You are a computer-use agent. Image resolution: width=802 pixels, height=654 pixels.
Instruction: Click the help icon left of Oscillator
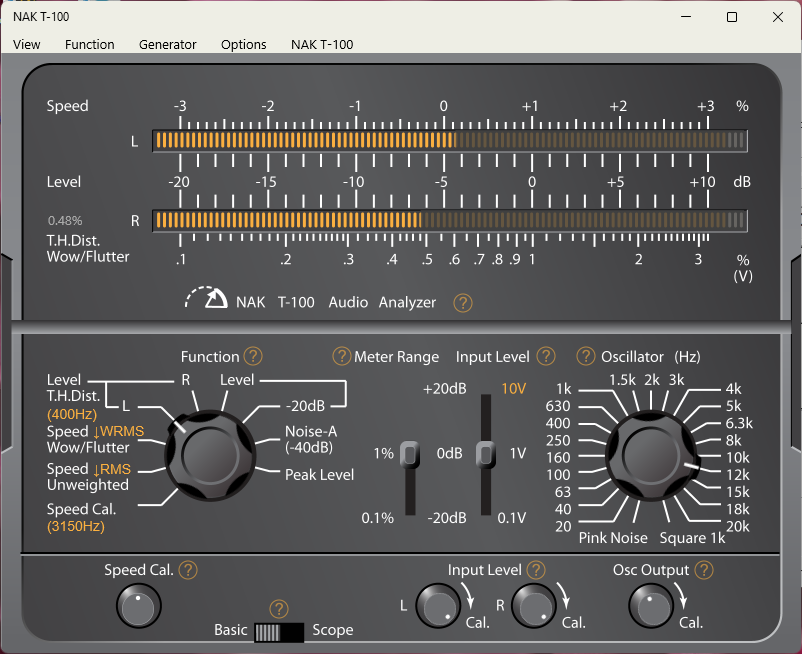586,356
